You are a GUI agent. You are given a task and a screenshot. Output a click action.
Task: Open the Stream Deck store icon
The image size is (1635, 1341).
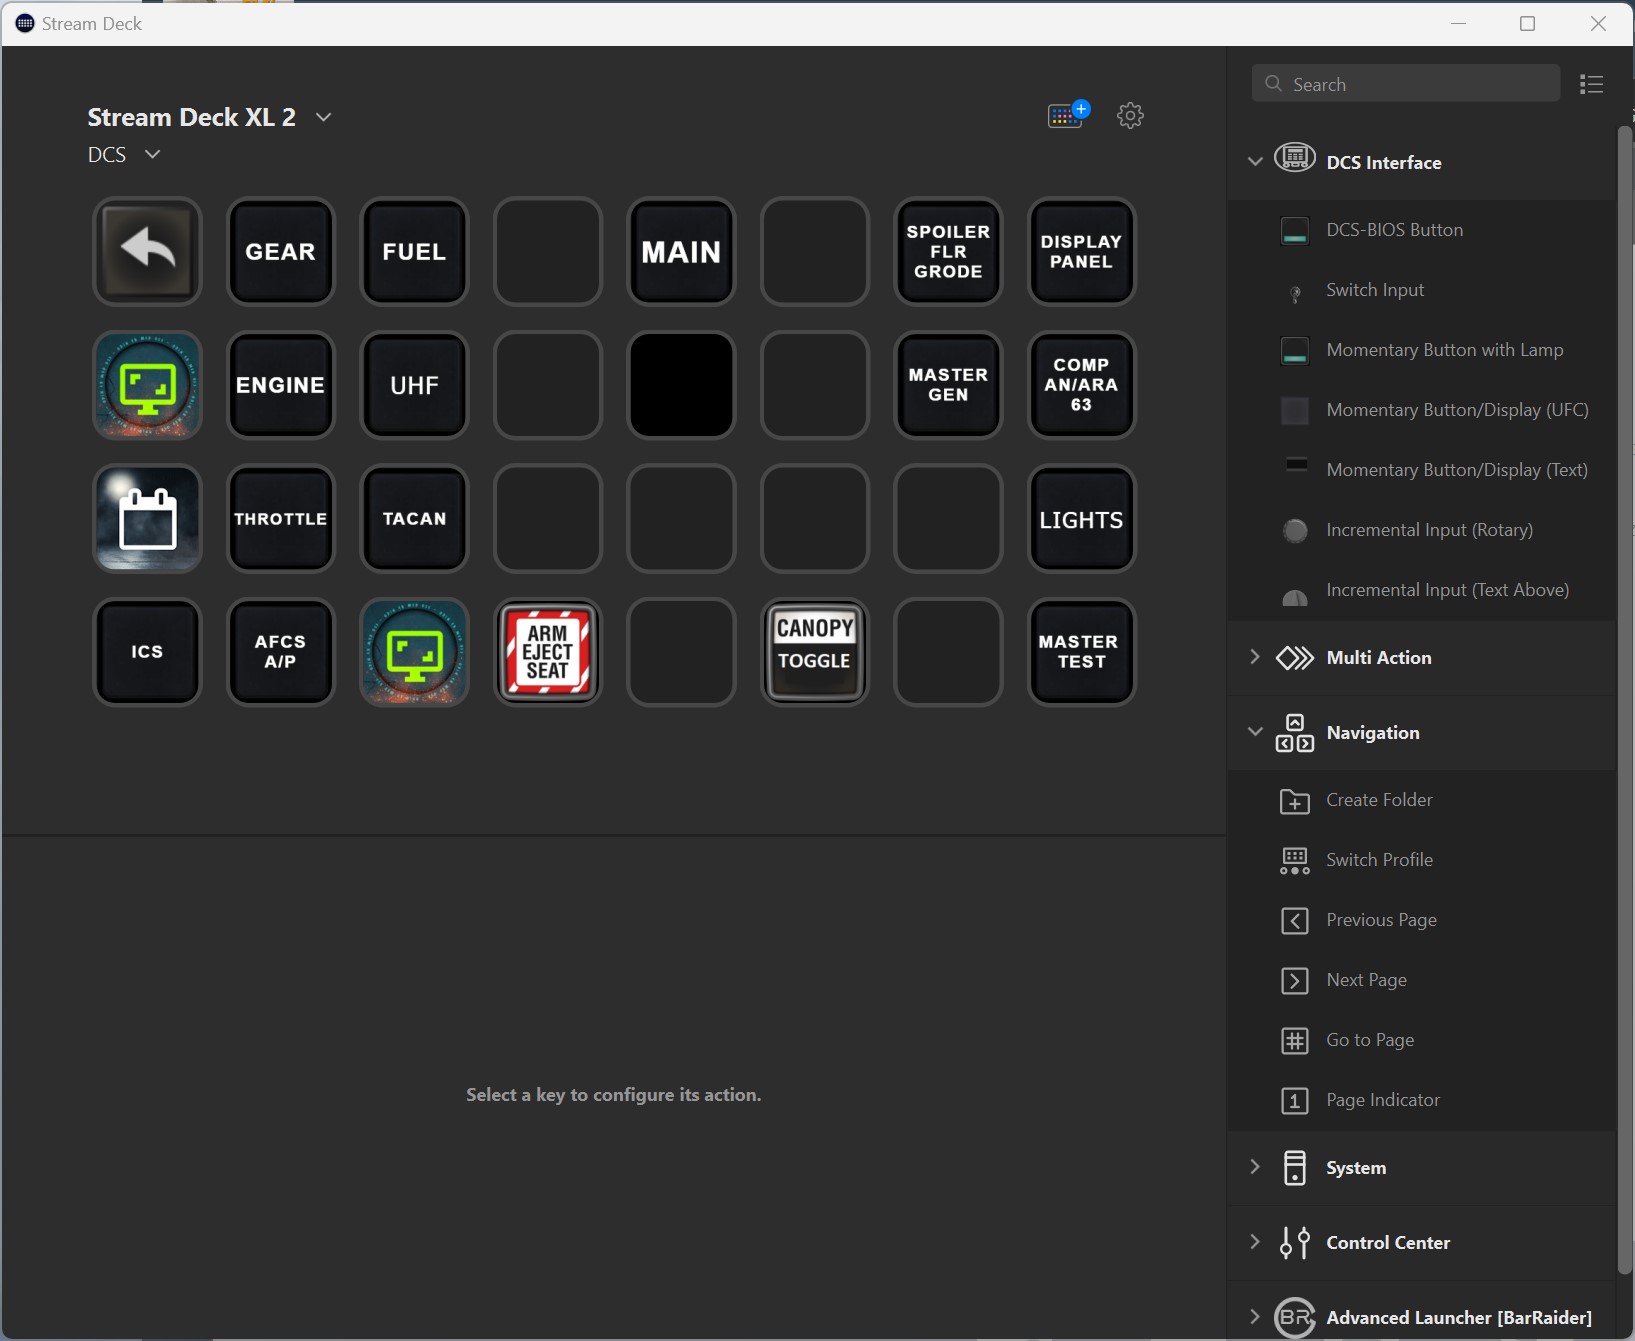[x=1067, y=115]
